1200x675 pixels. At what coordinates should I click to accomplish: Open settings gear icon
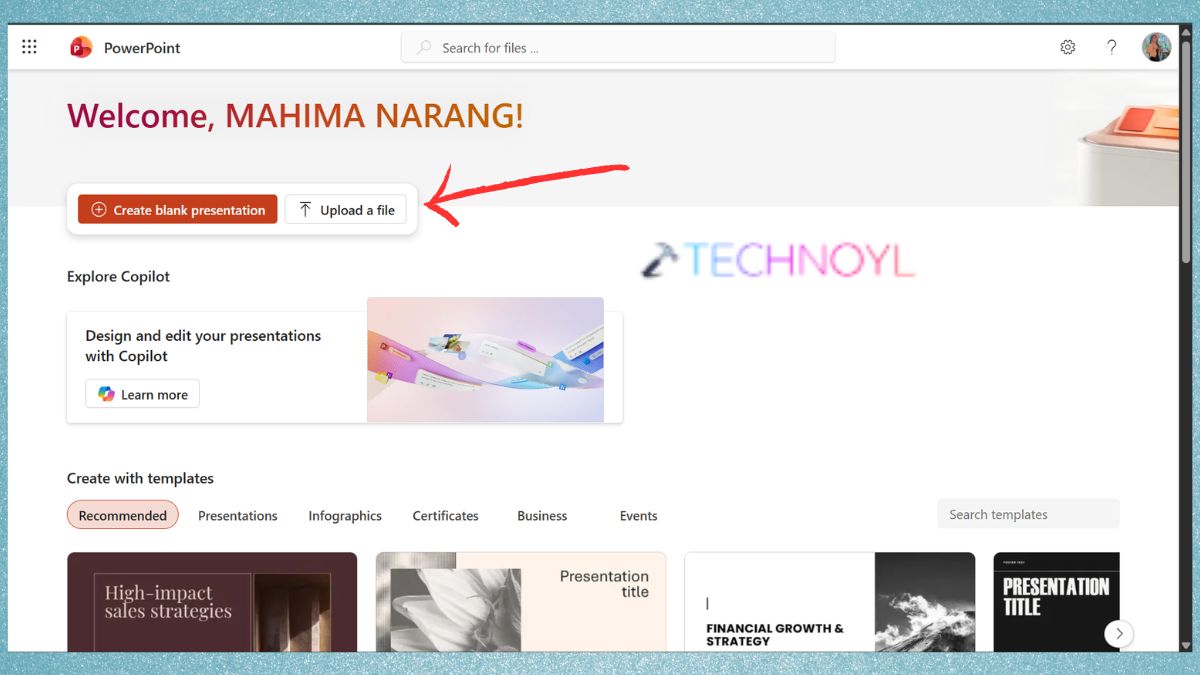tap(1068, 47)
